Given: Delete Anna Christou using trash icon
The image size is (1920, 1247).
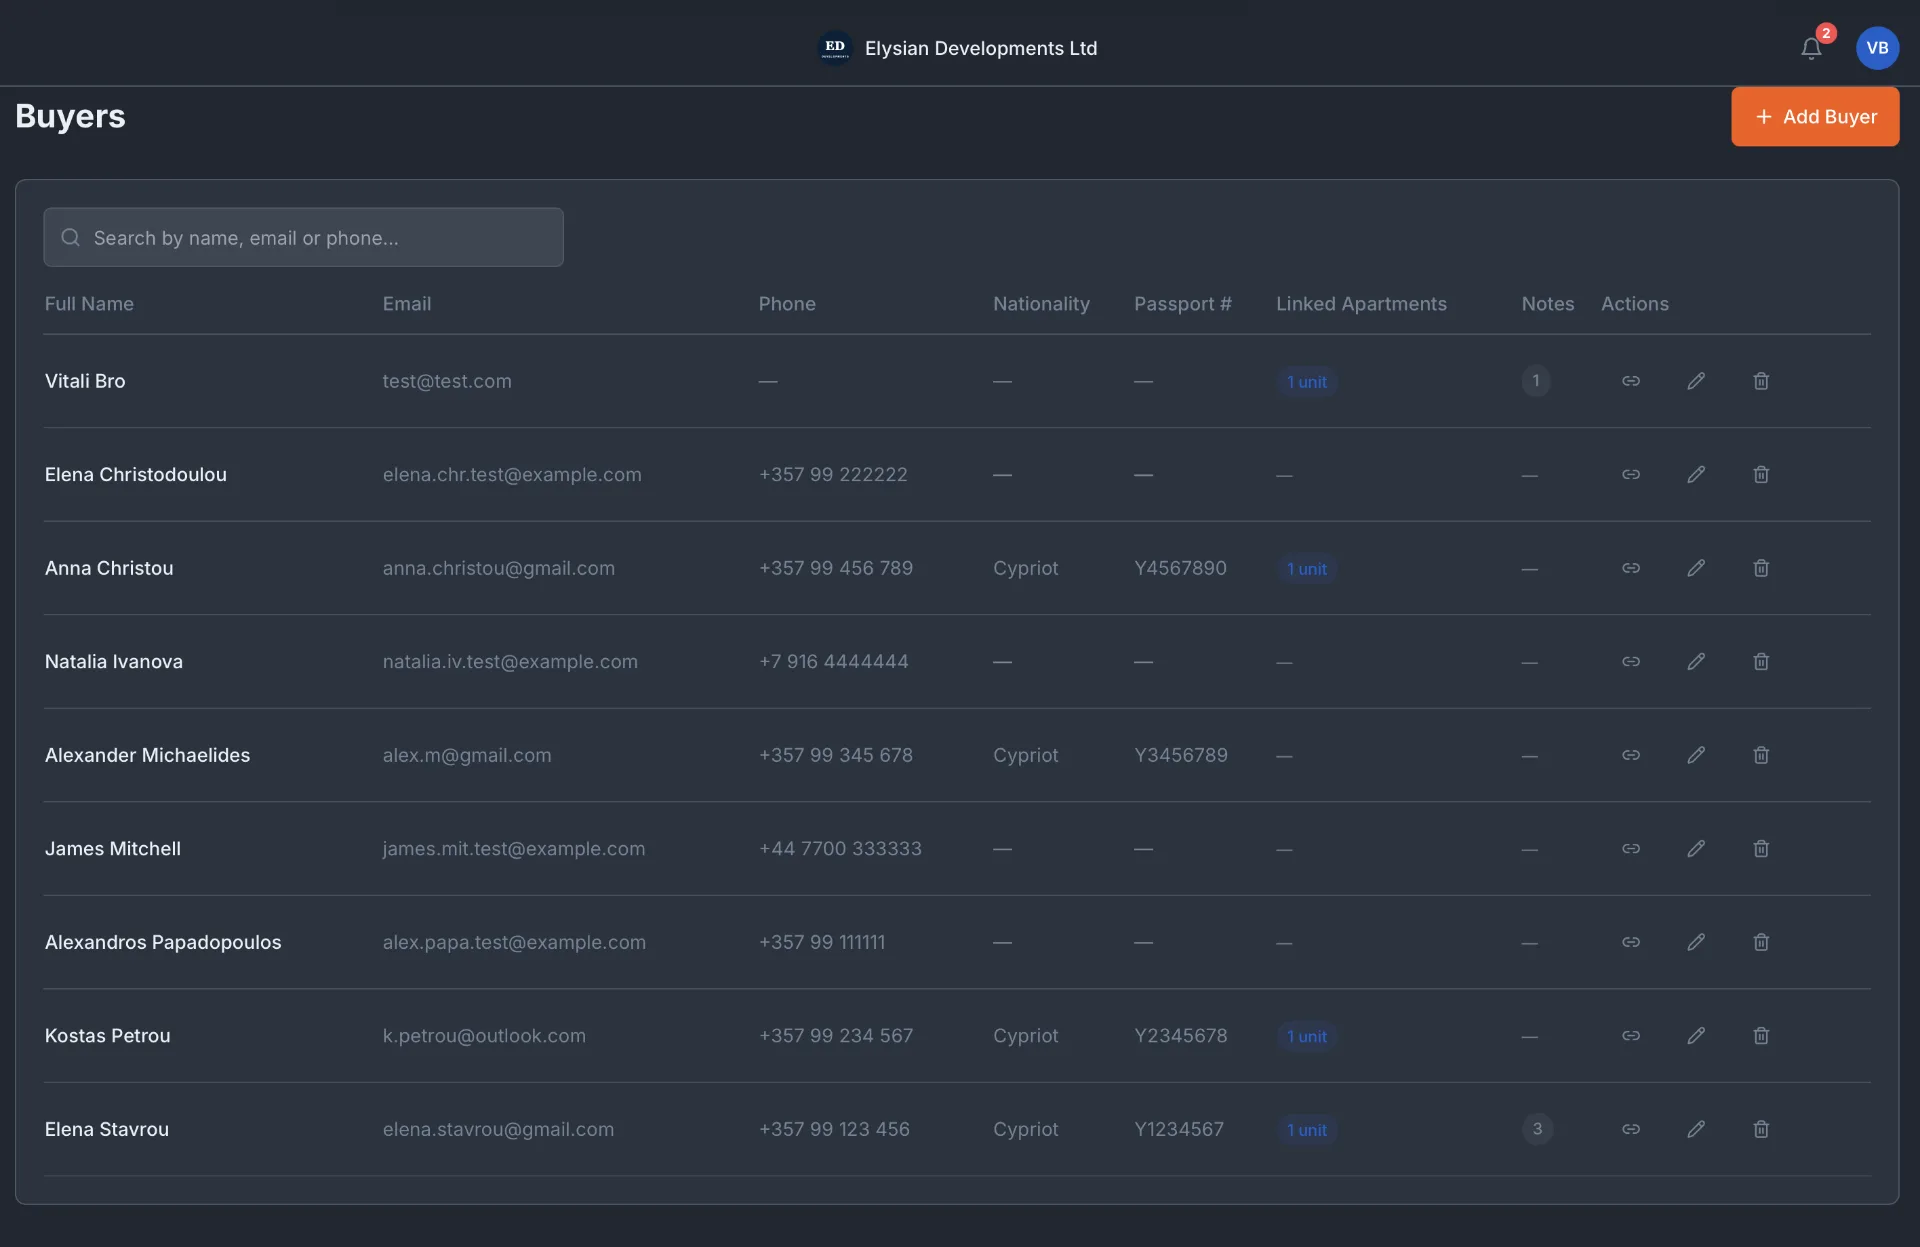Looking at the screenshot, I should click(1761, 568).
